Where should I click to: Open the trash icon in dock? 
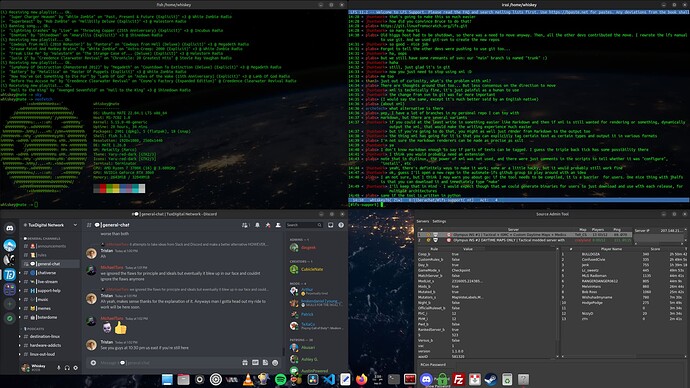(x=507, y=379)
